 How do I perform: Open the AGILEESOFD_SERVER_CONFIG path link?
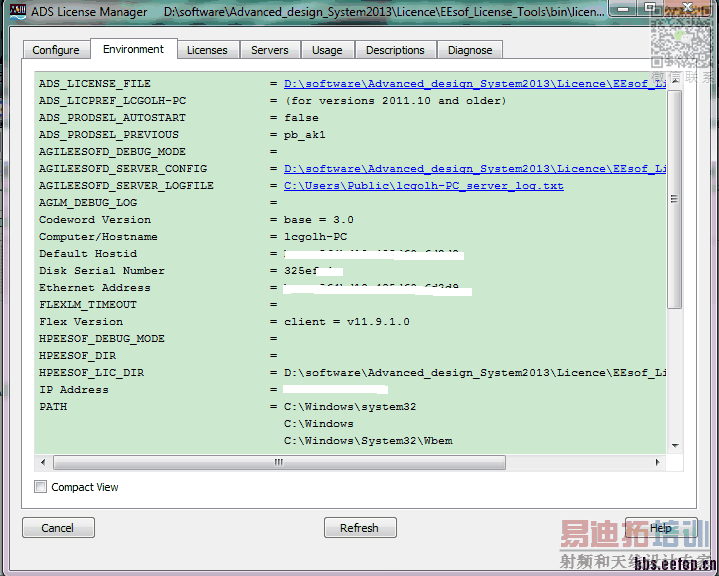475,169
